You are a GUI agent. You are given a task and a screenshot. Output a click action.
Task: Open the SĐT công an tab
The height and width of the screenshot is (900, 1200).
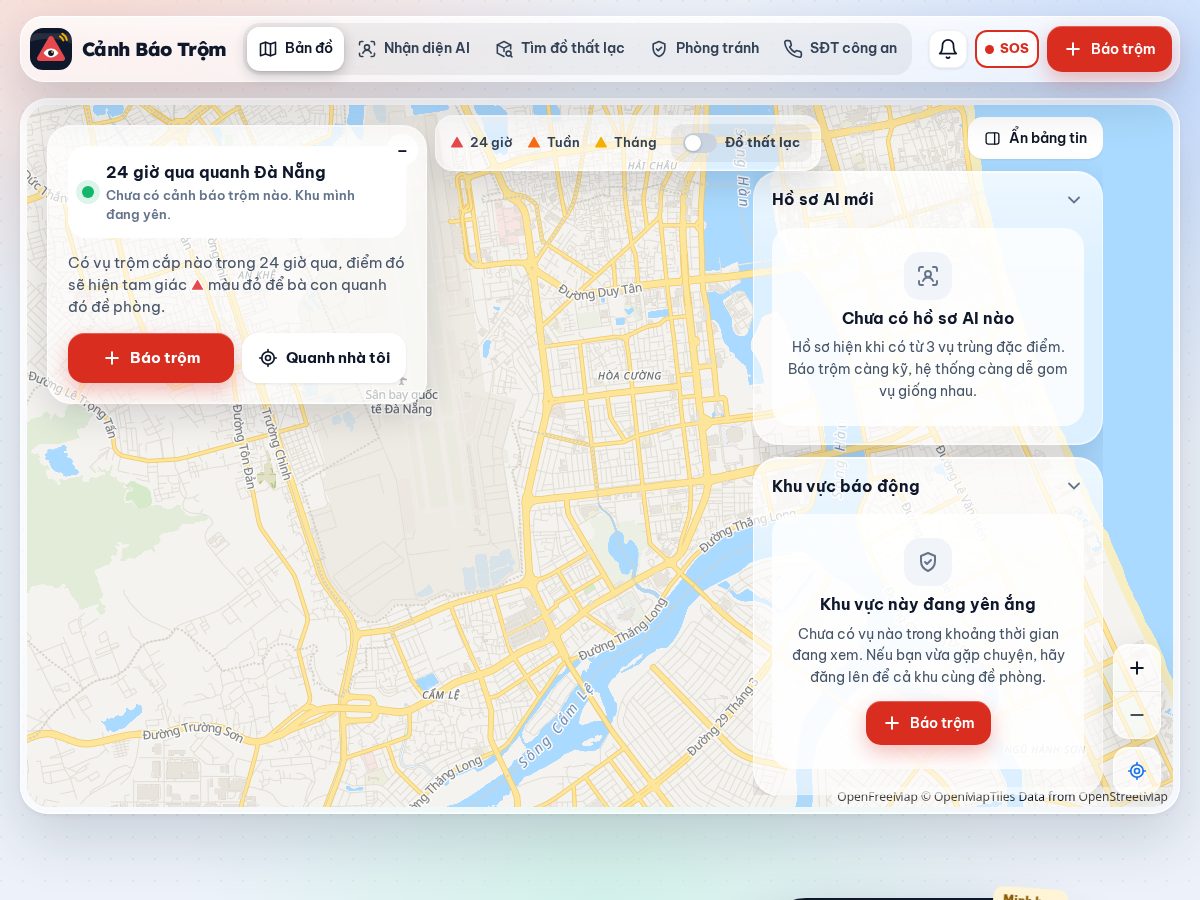click(840, 49)
